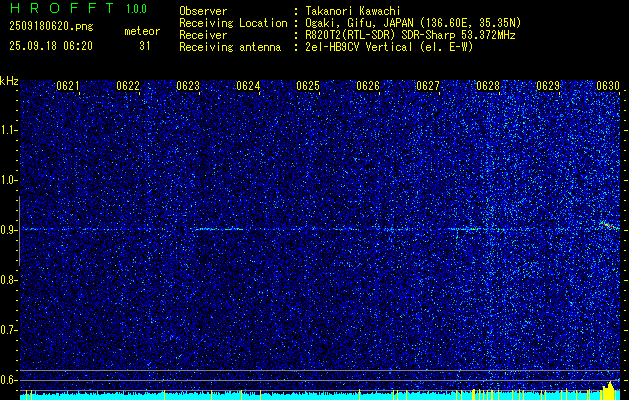This screenshot has height=400, width=629.
Task: Click the Receiving antenna label
Action: point(230,47)
